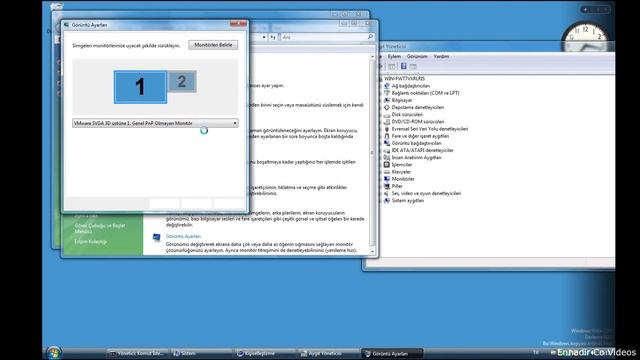Screen dimensions: 640x360
Task: Click the console tree toolbar icon left of help
Action: 392,66
